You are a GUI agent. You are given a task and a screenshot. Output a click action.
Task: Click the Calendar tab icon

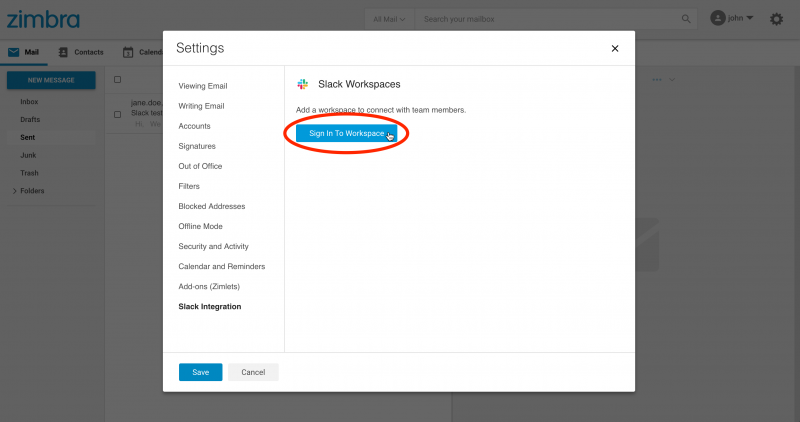pos(128,52)
